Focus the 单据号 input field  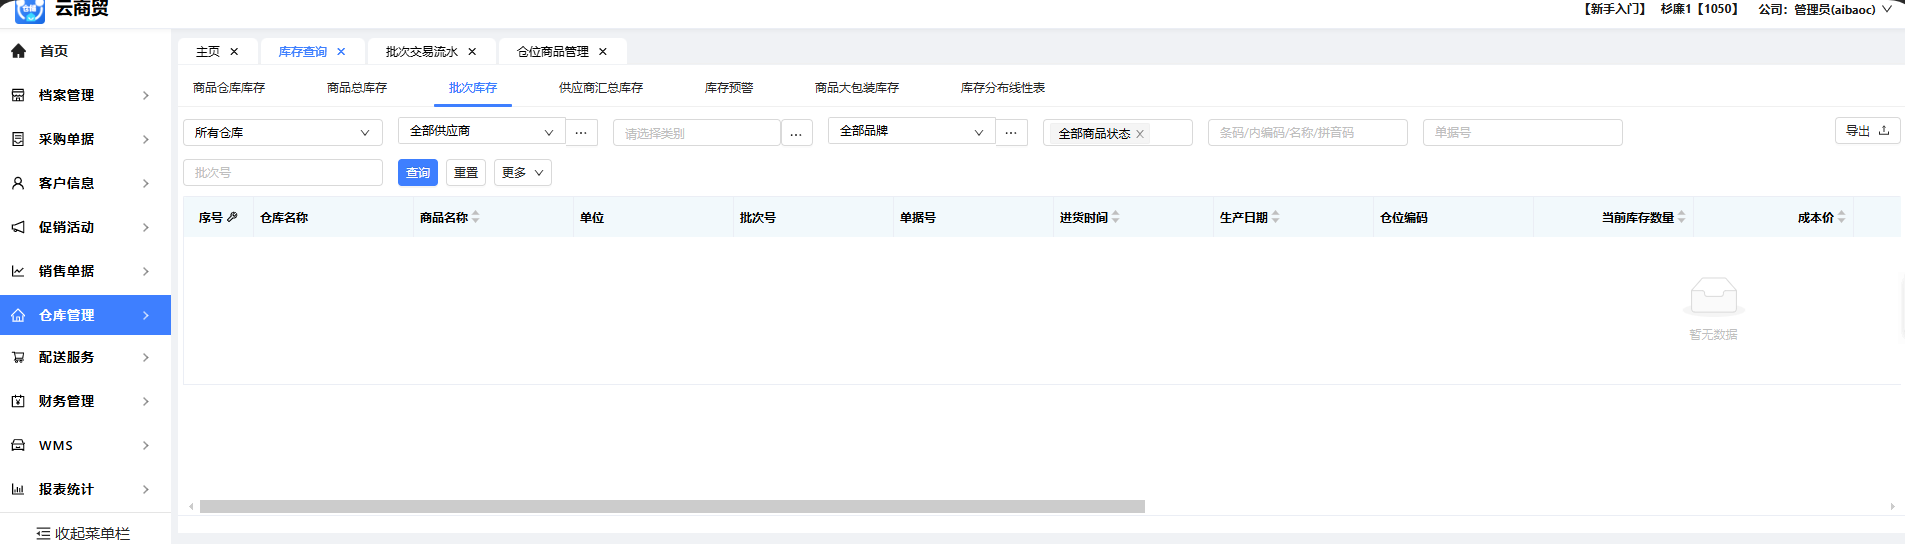coord(1522,132)
